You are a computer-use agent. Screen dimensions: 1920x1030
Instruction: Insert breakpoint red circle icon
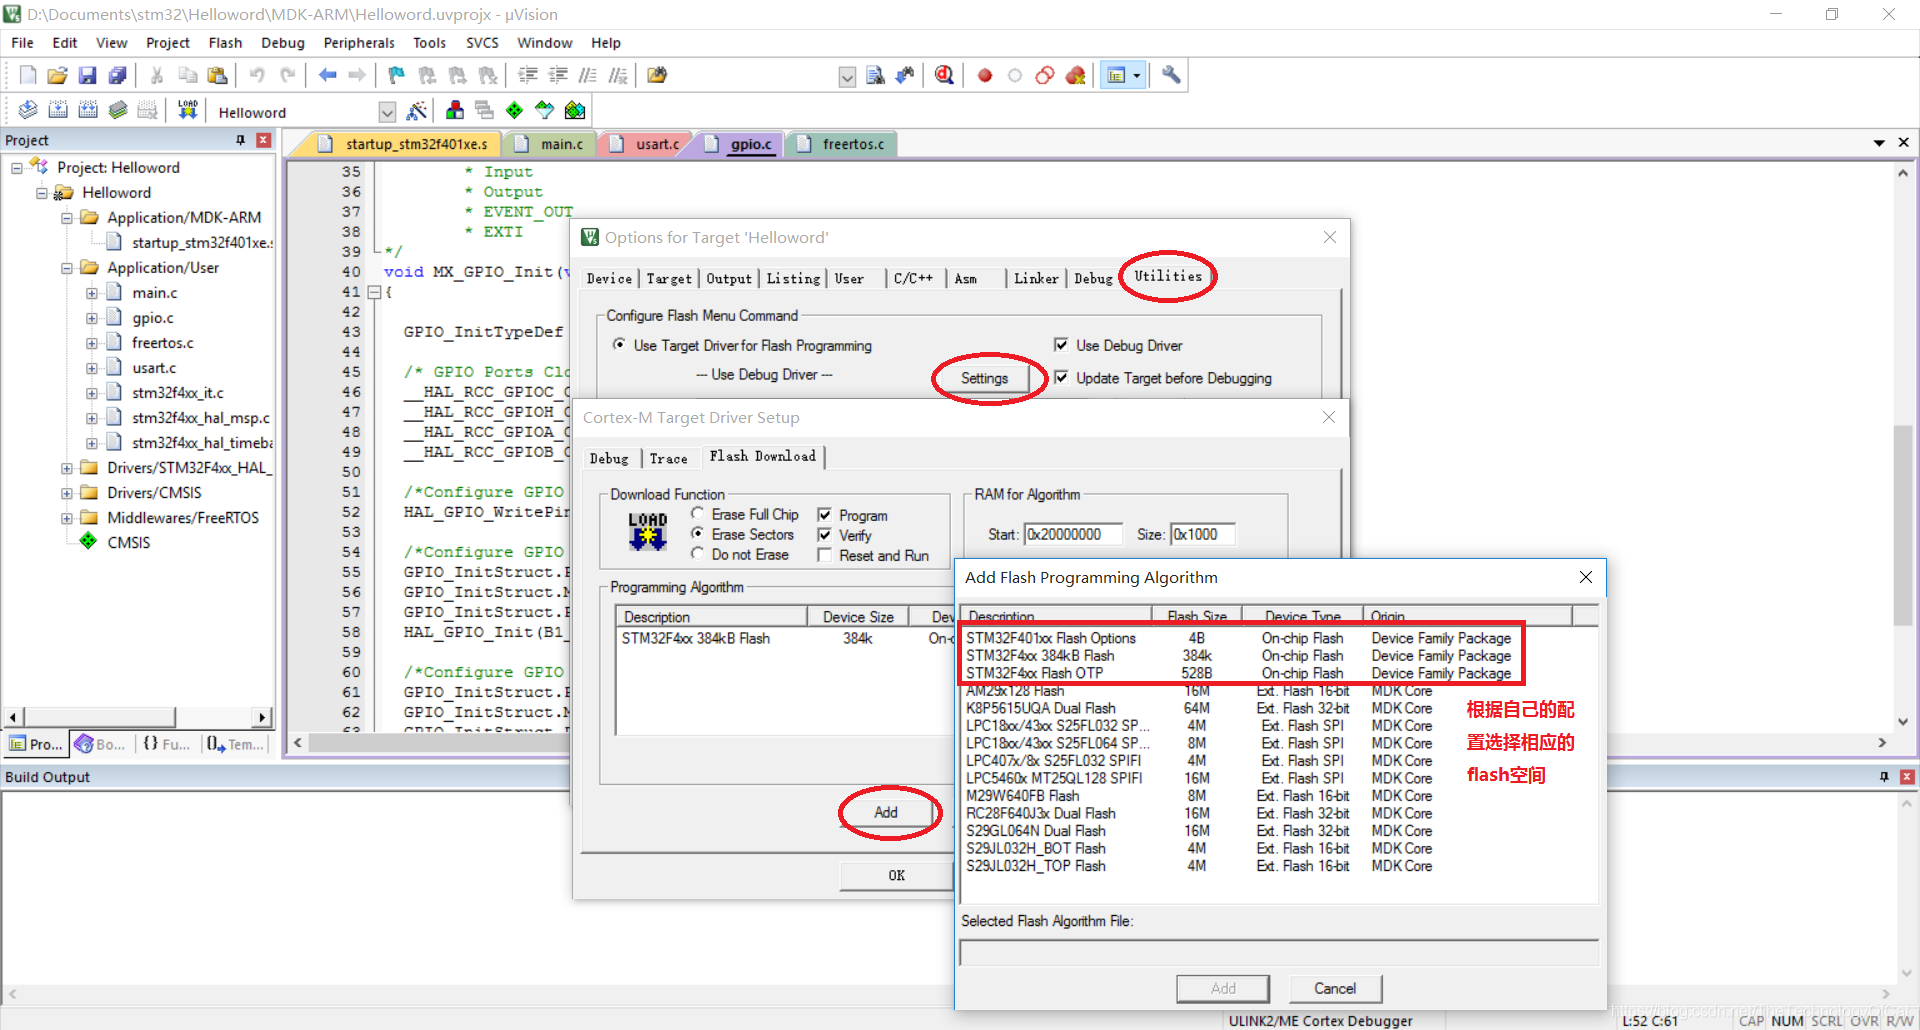tap(985, 75)
